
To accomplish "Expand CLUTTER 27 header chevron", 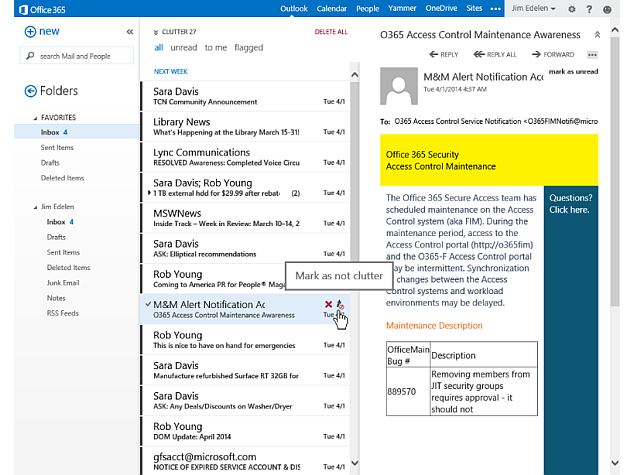I will pos(156,32).
